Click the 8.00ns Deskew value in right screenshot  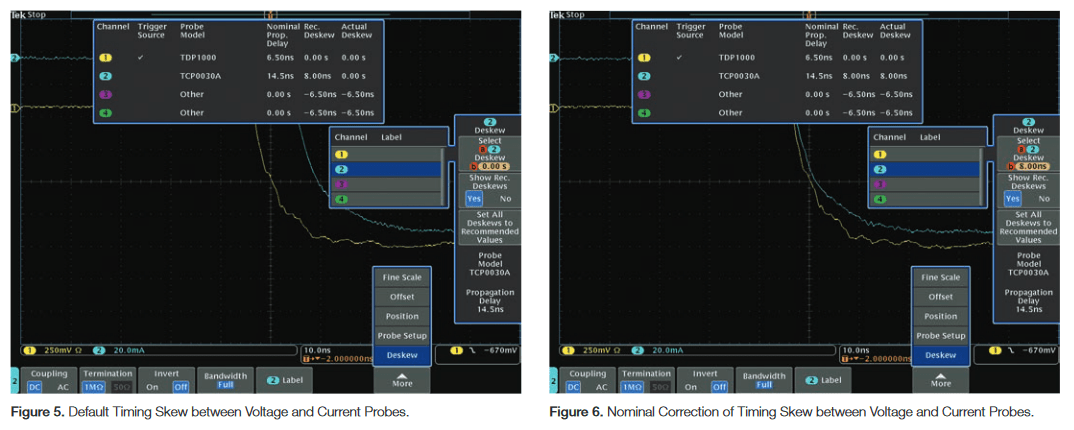tap(1030, 167)
